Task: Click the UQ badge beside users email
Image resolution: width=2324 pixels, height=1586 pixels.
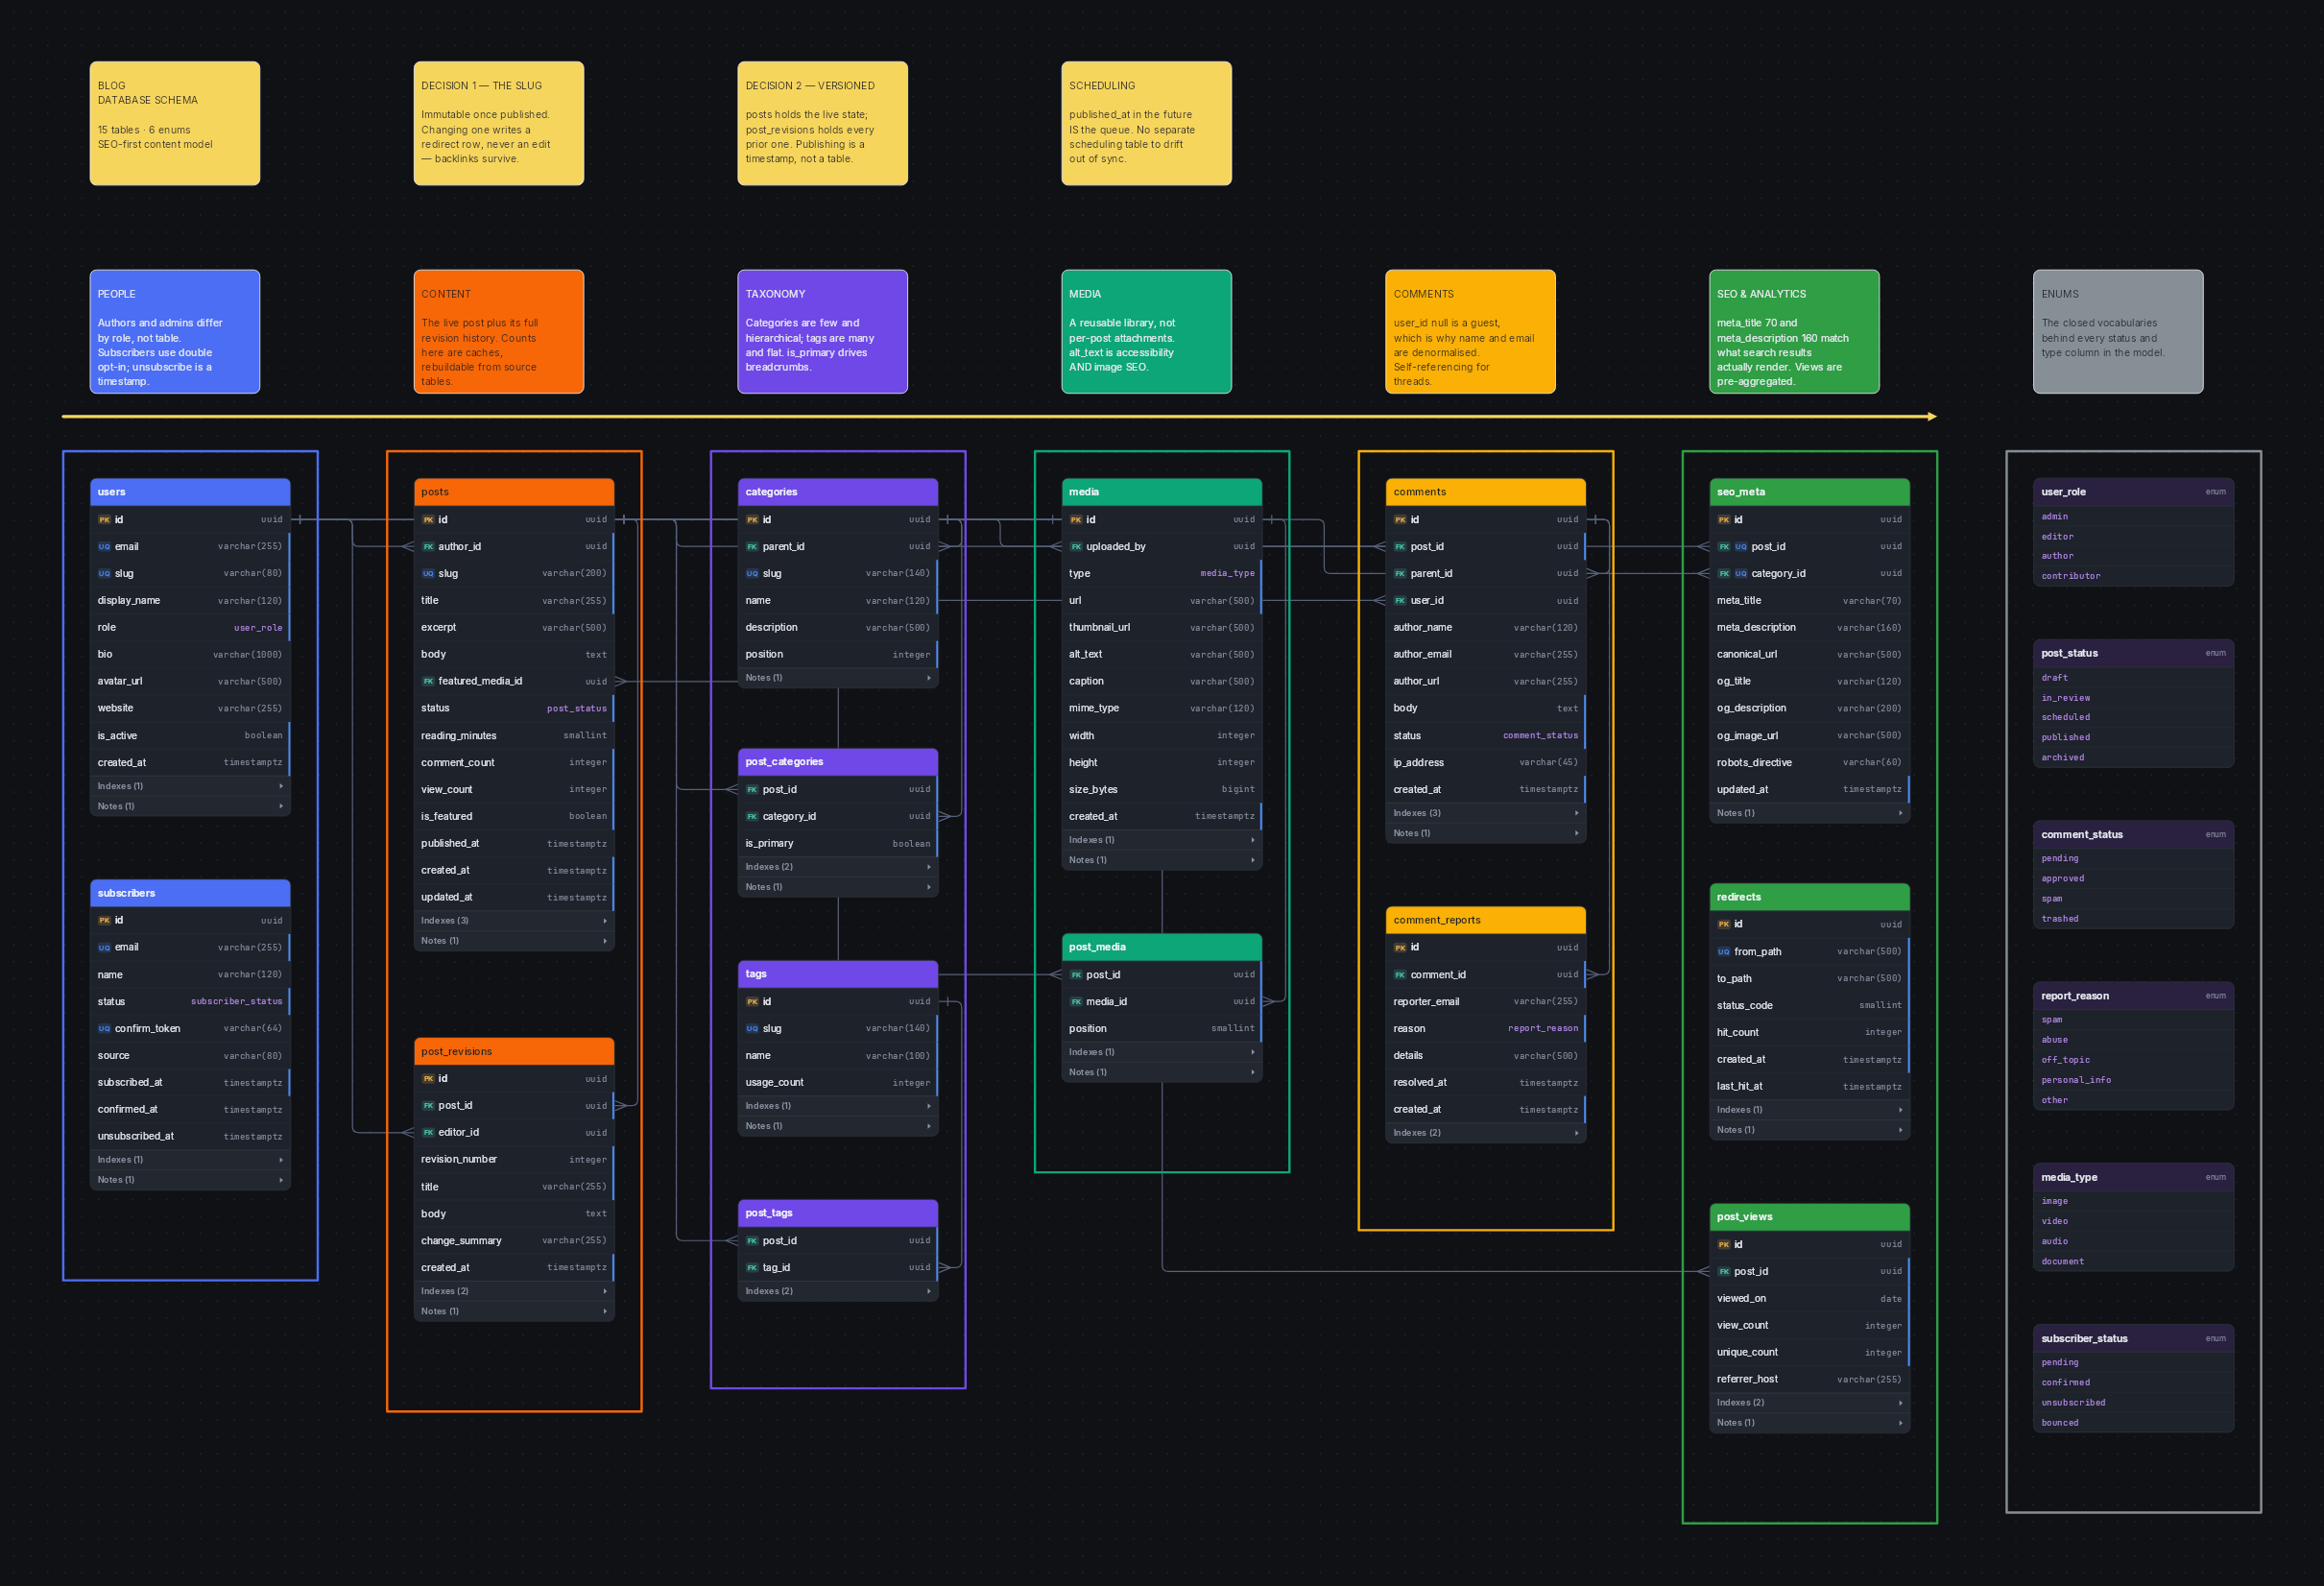Action: (104, 547)
